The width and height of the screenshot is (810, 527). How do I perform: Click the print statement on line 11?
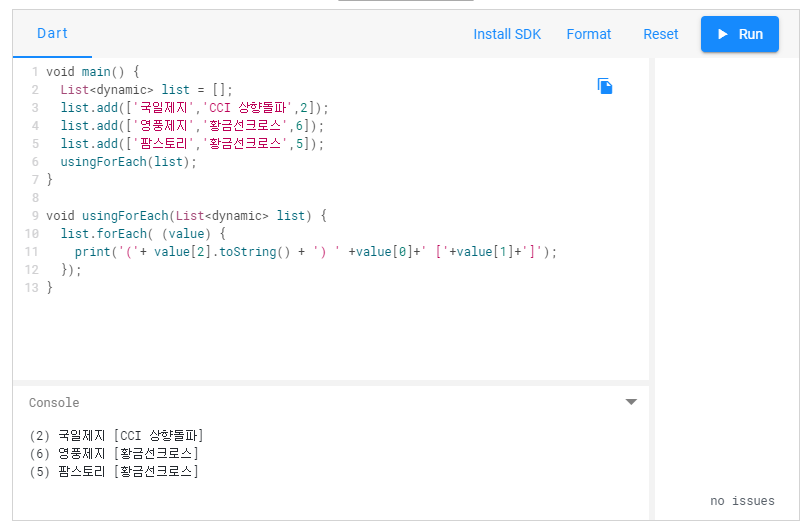[x=316, y=252]
